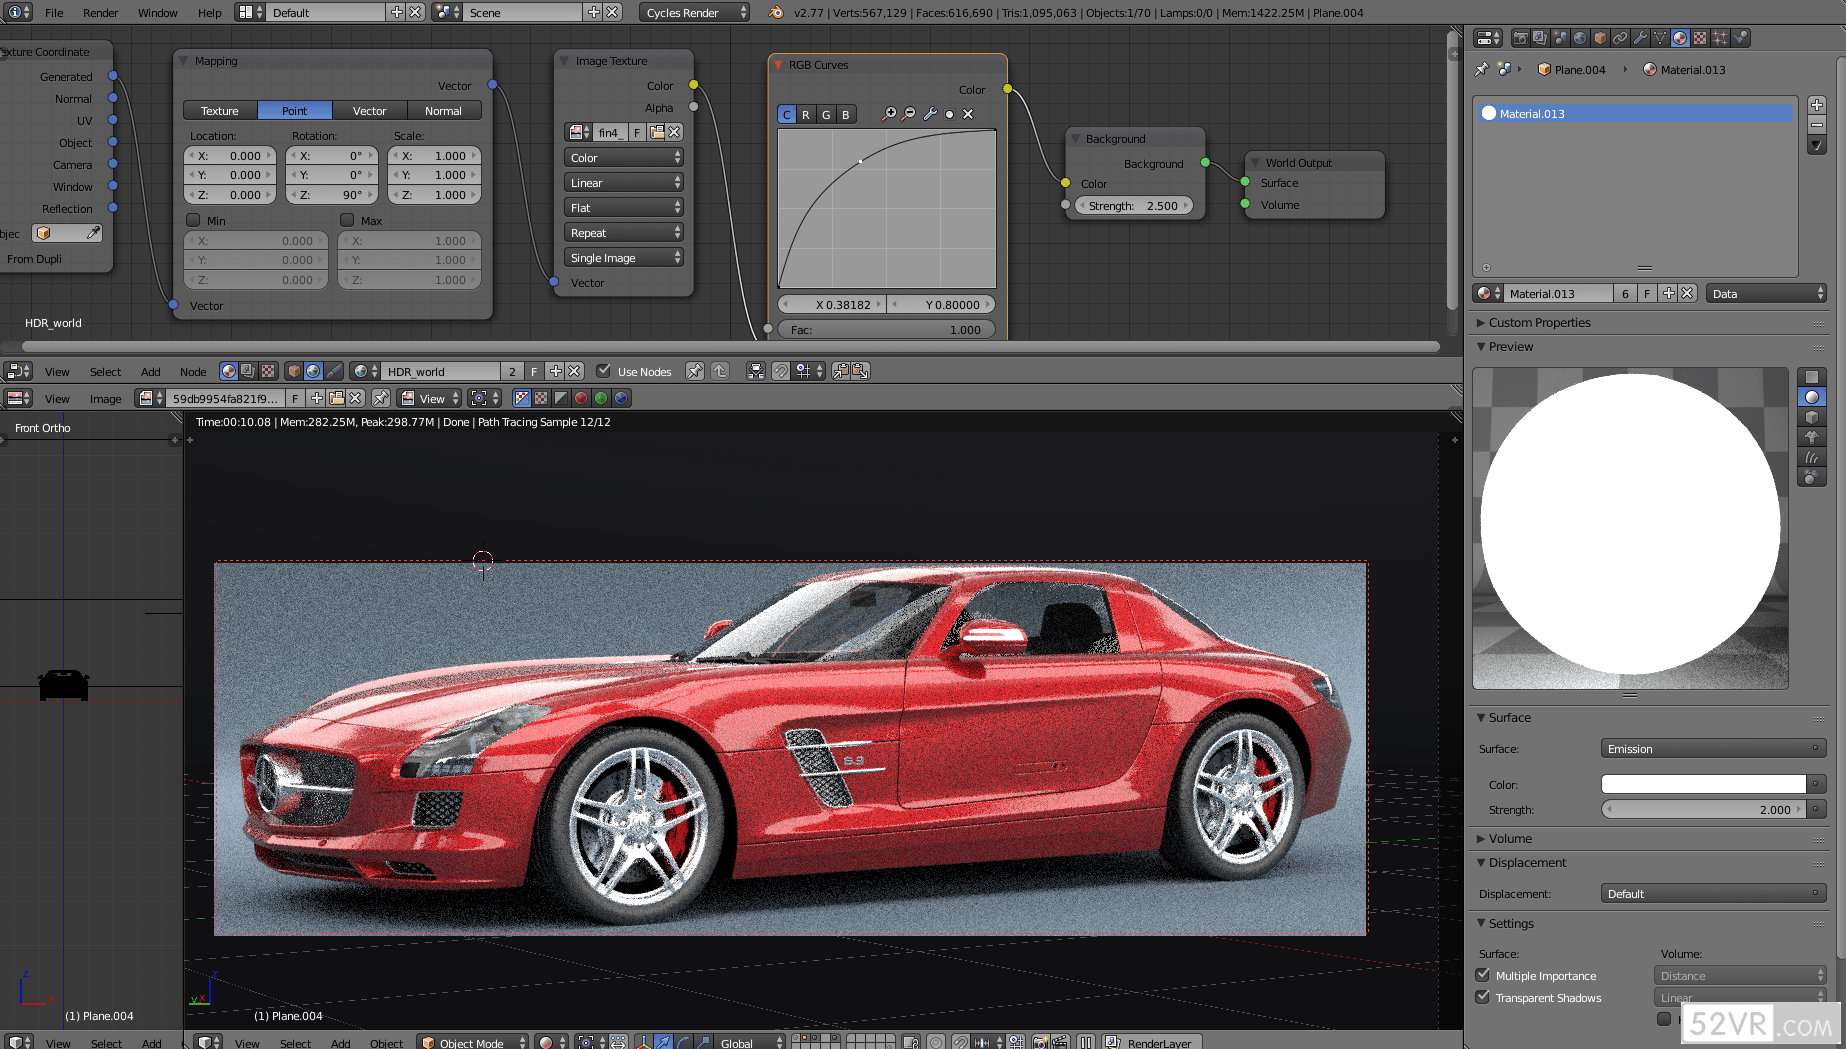The width and height of the screenshot is (1846, 1049).
Task: Open the Single Image source dropdown
Action: (624, 258)
